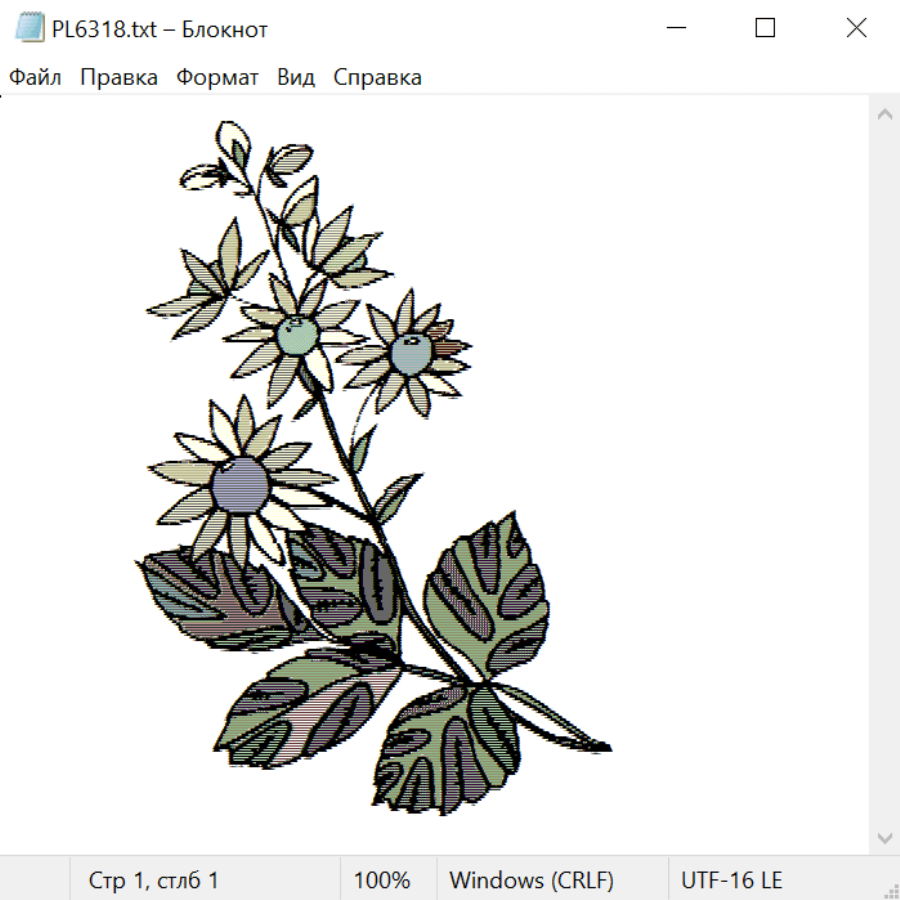This screenshot has height=900, width=900.
Task: Maximize the Блокнот window
Action: pyautogui.click(x=765, y=28)
